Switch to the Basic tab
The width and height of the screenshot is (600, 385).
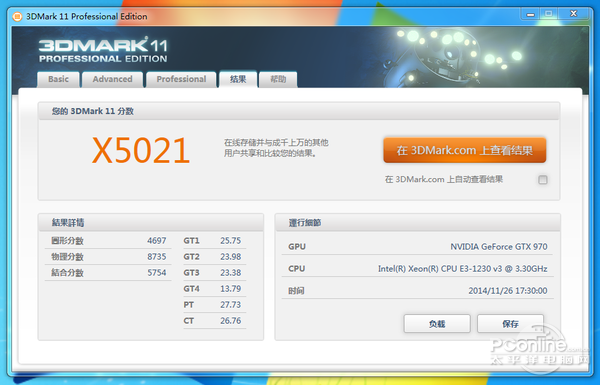tap(58, 79)
